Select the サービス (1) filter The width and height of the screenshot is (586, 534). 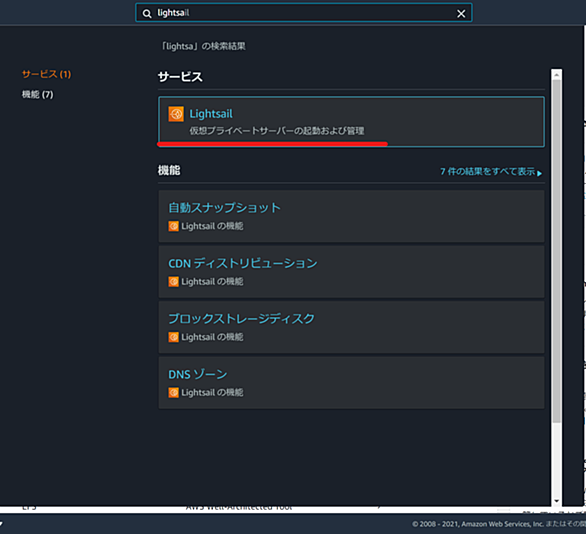(46, 74)
